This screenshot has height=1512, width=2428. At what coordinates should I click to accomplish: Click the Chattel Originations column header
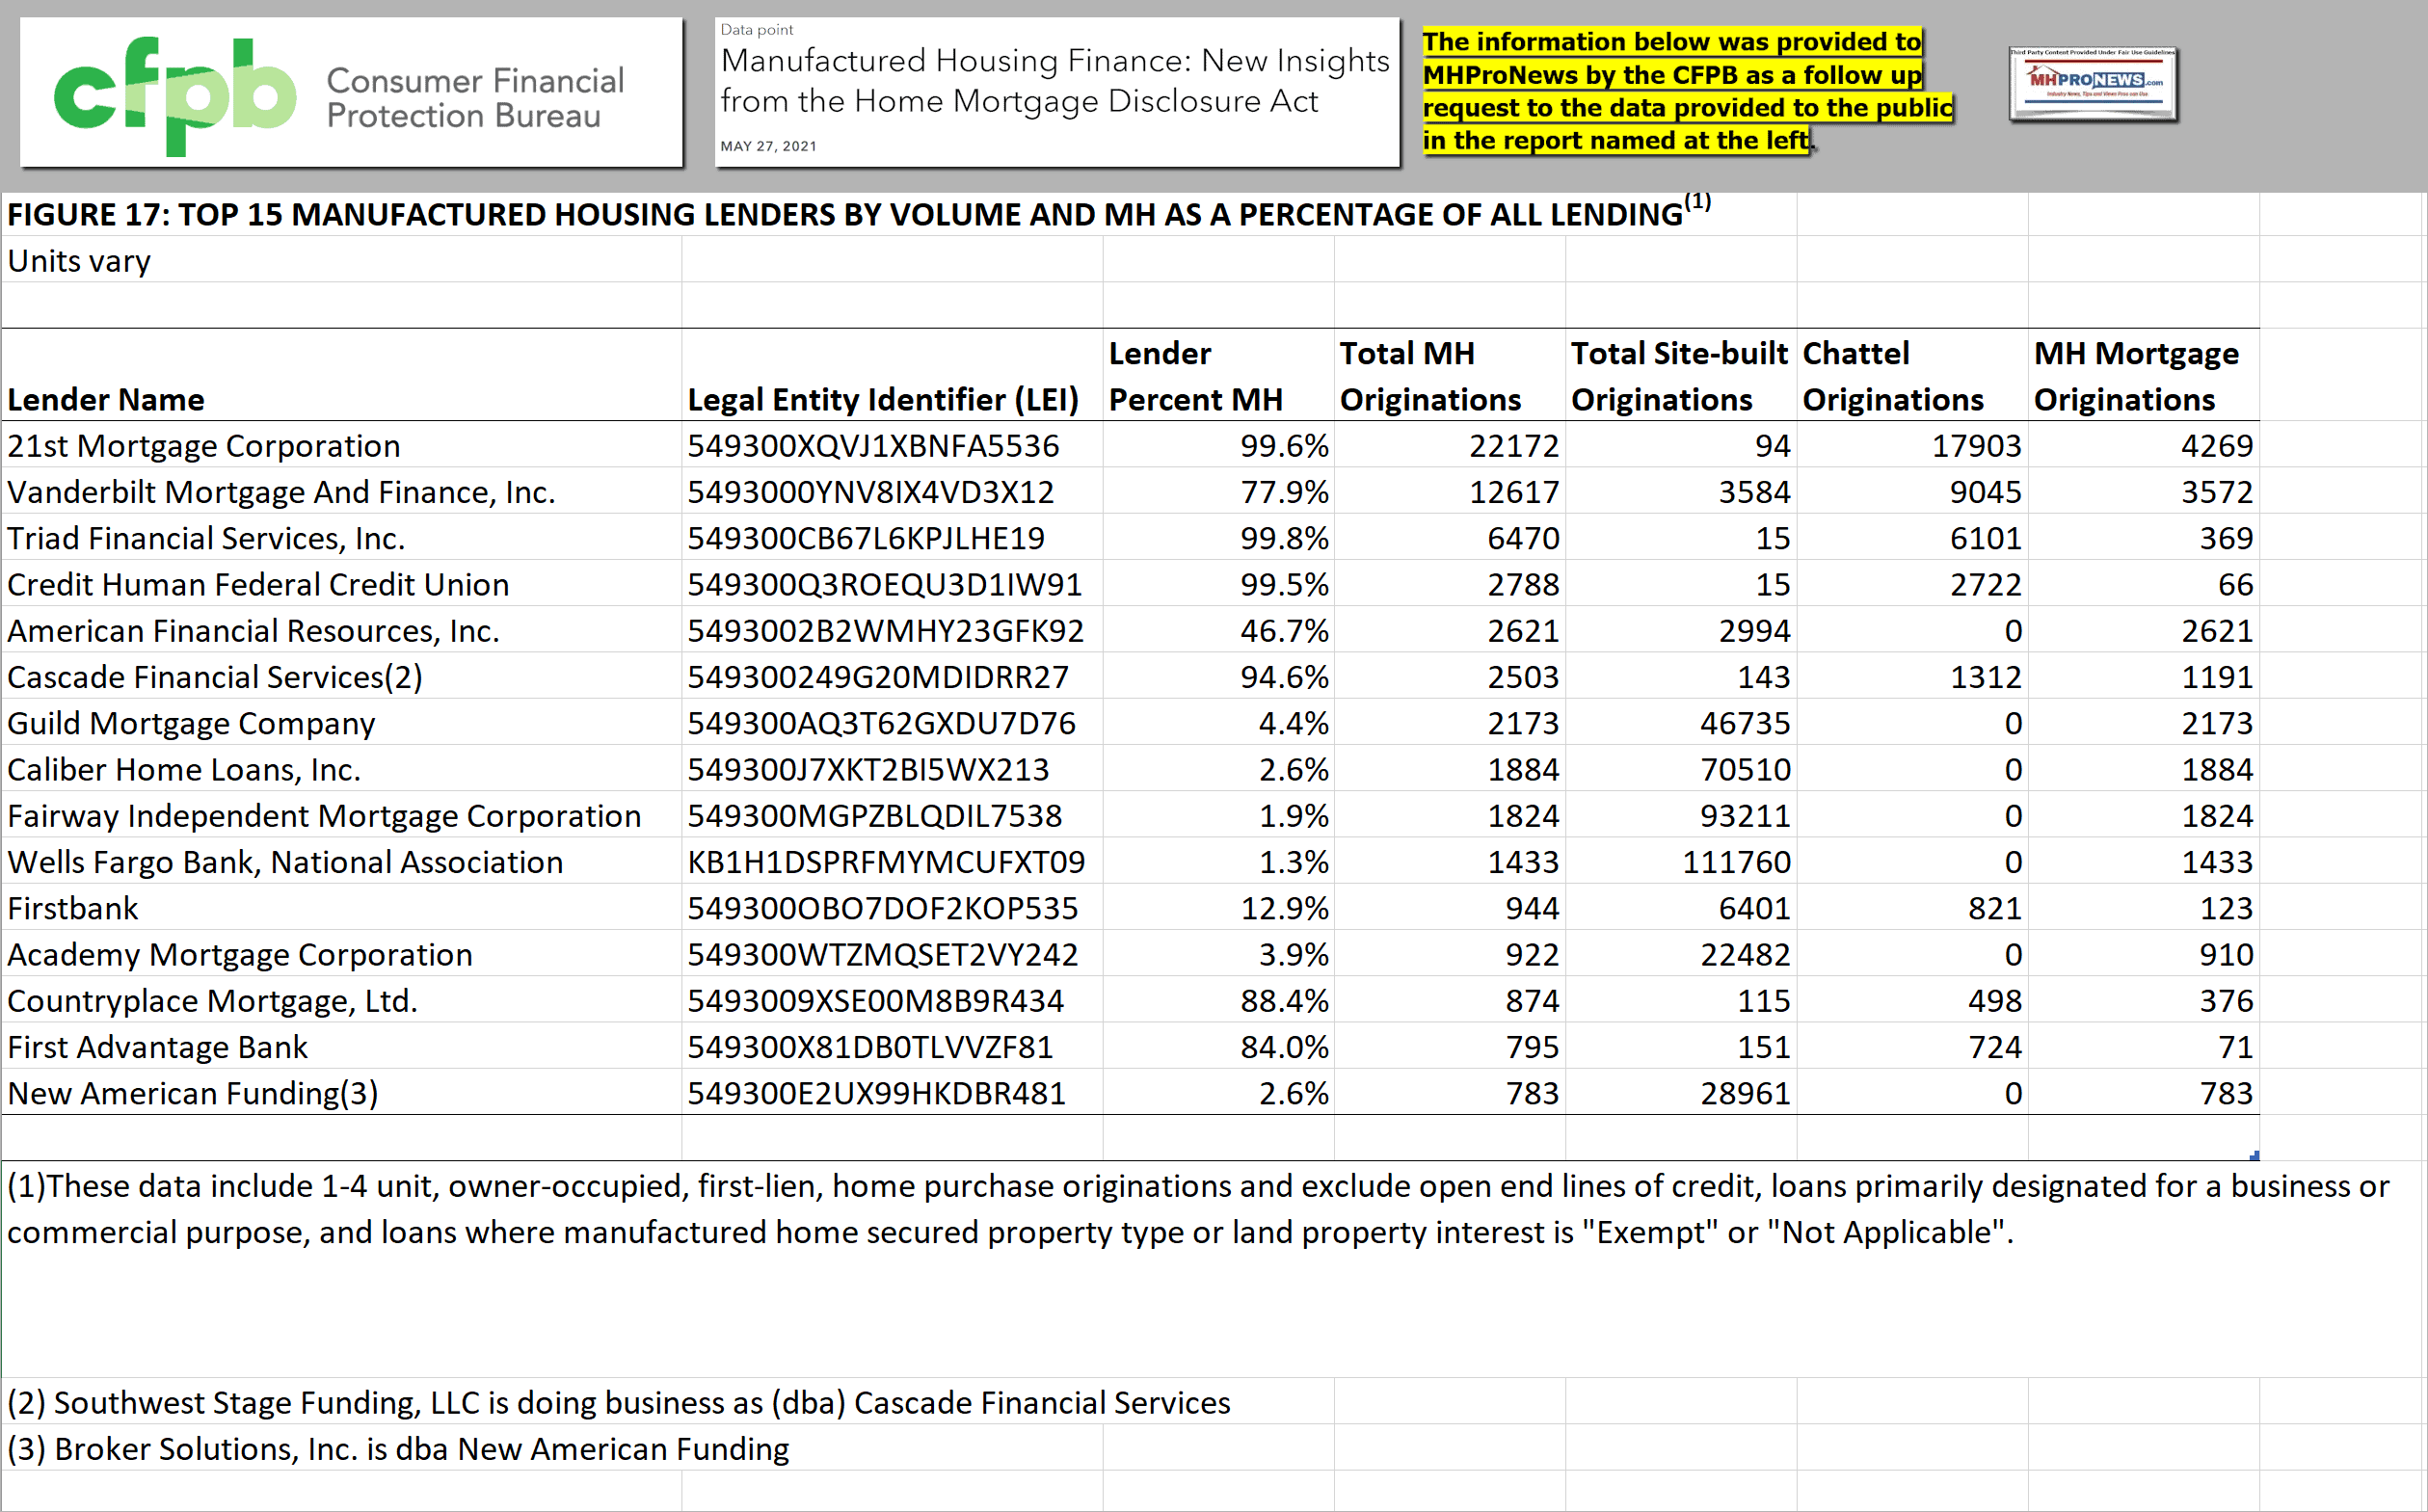click(x=1892, y=376)
